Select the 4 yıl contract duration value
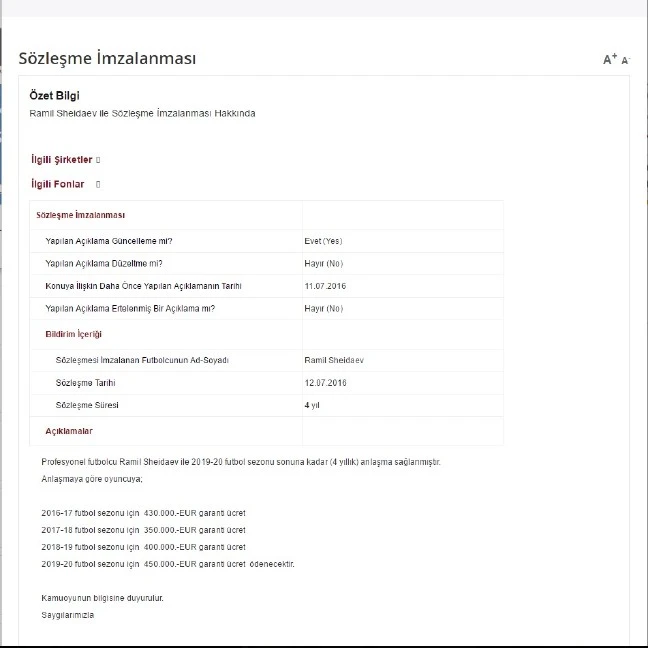This screenshot has height=648, width=648. point(312,406)
